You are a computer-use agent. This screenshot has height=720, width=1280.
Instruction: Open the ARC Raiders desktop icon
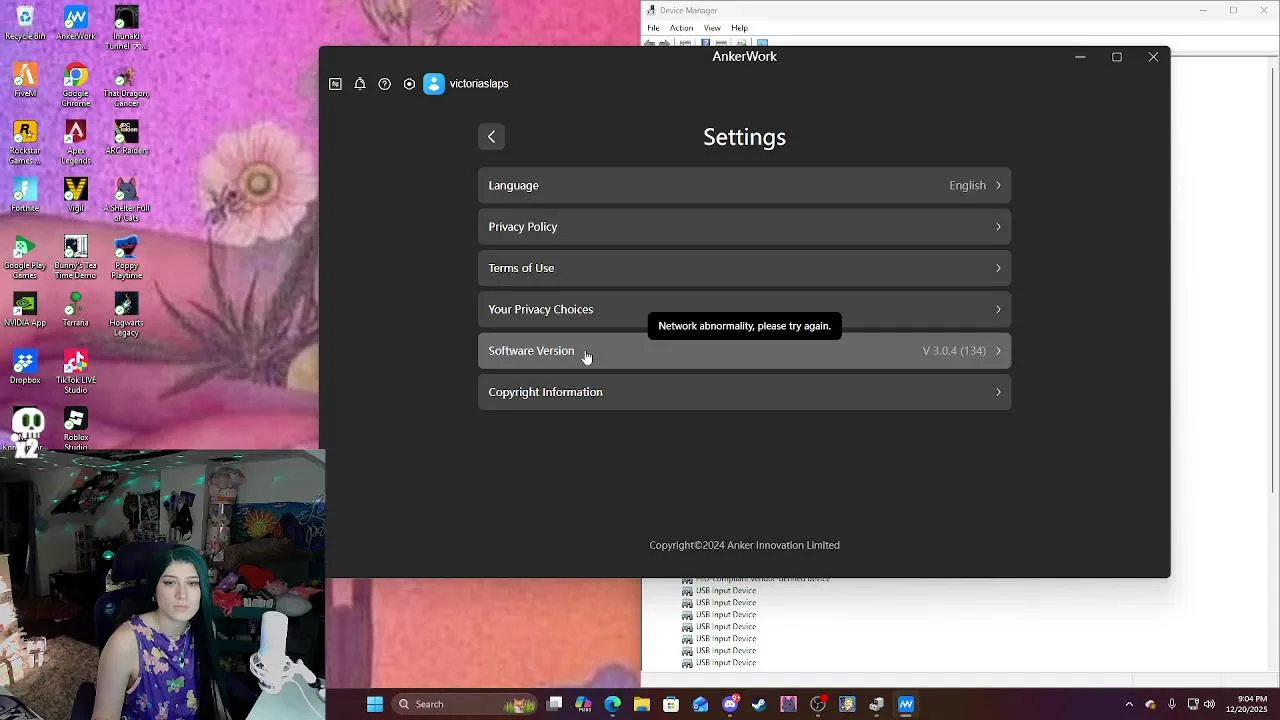click(x=126, y=138)
